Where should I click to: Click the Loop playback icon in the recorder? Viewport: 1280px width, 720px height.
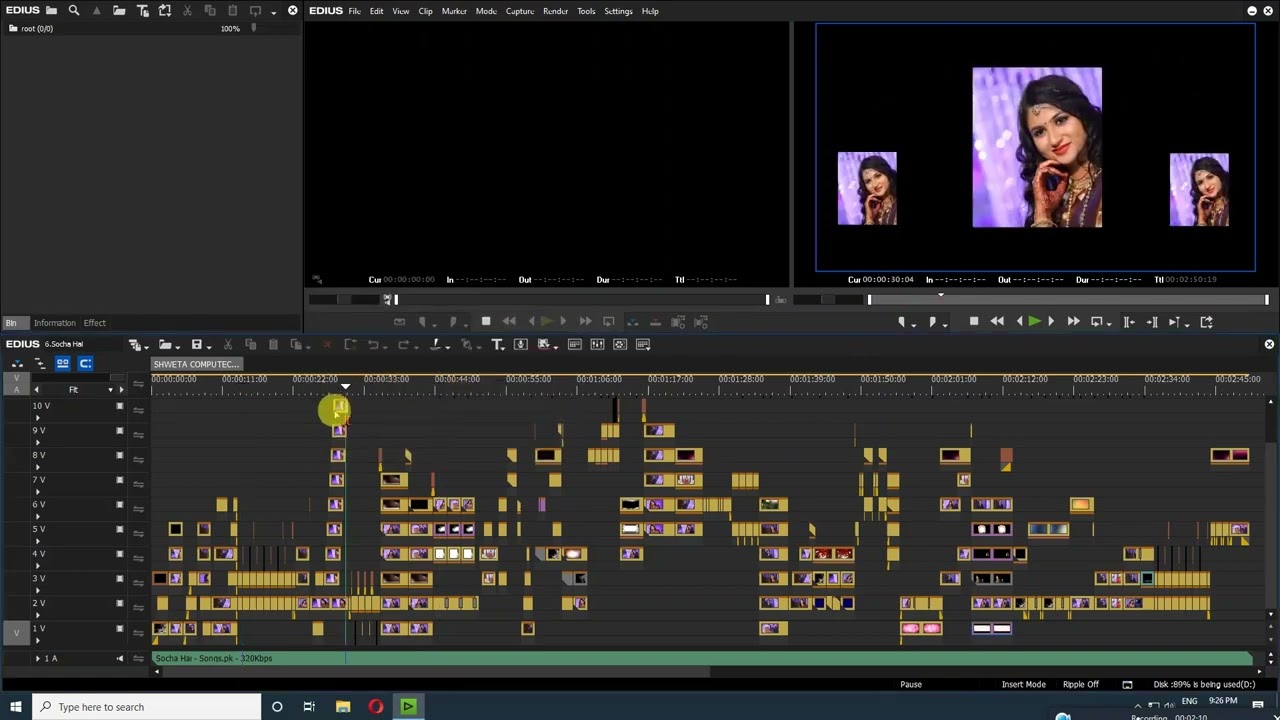1097,322
